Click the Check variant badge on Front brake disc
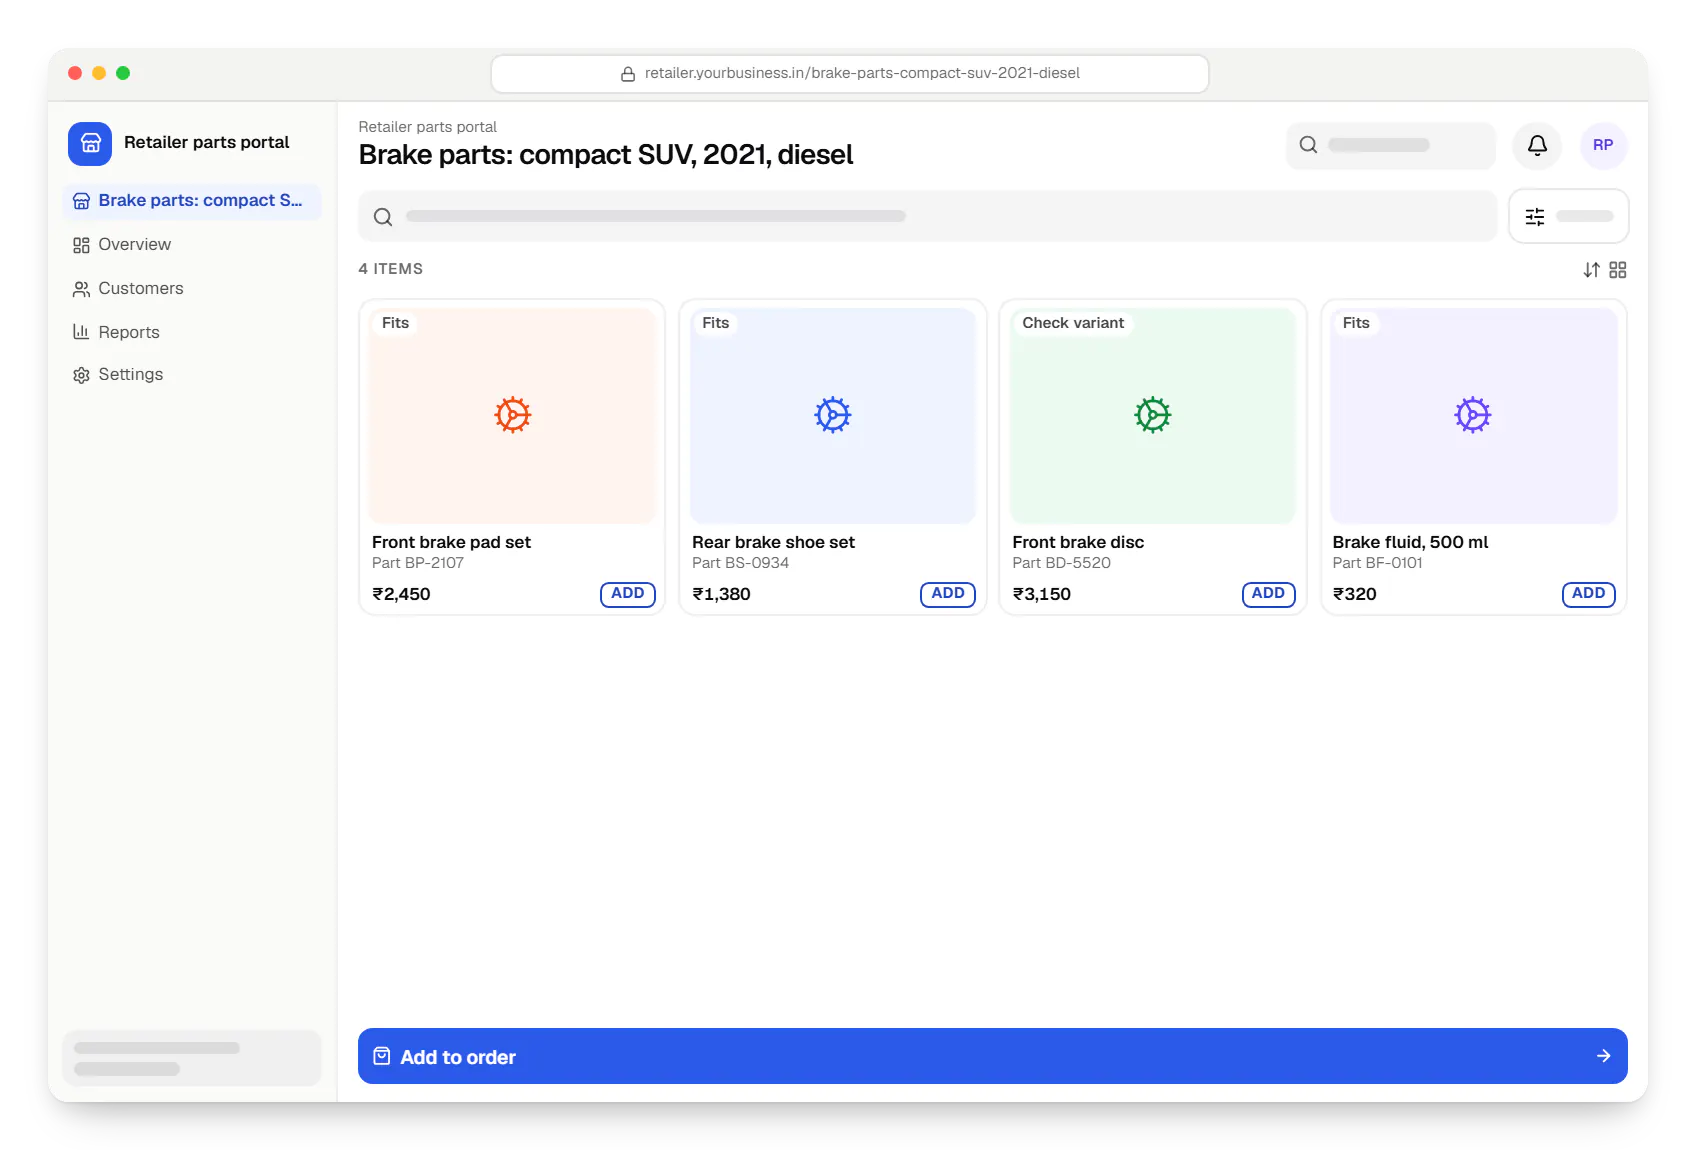Image resolution: width=1696 pixels, height=1150 pixels. (x=1073, y=323)
